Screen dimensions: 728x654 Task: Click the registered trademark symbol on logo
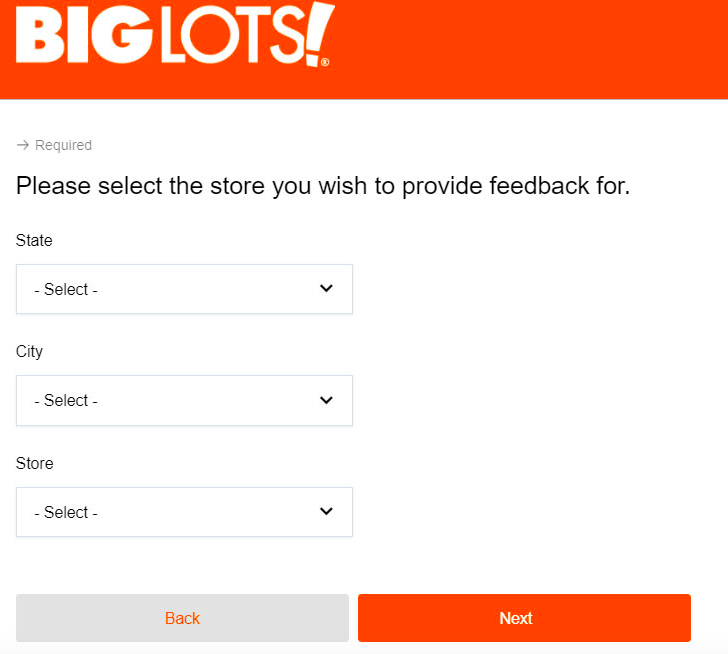(x=325, y=62)
